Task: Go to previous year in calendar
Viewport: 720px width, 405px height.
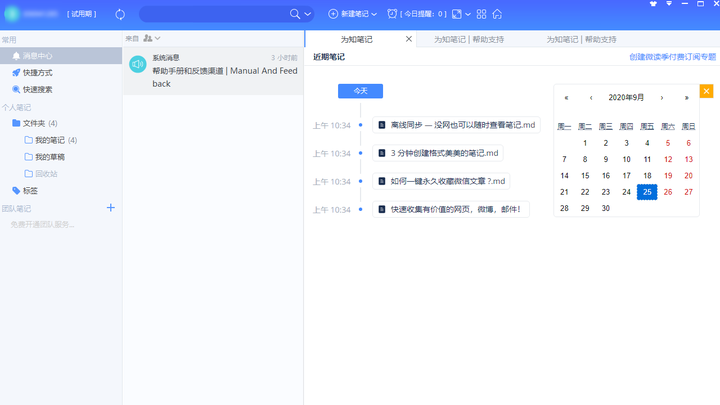Action: point(566,98)
